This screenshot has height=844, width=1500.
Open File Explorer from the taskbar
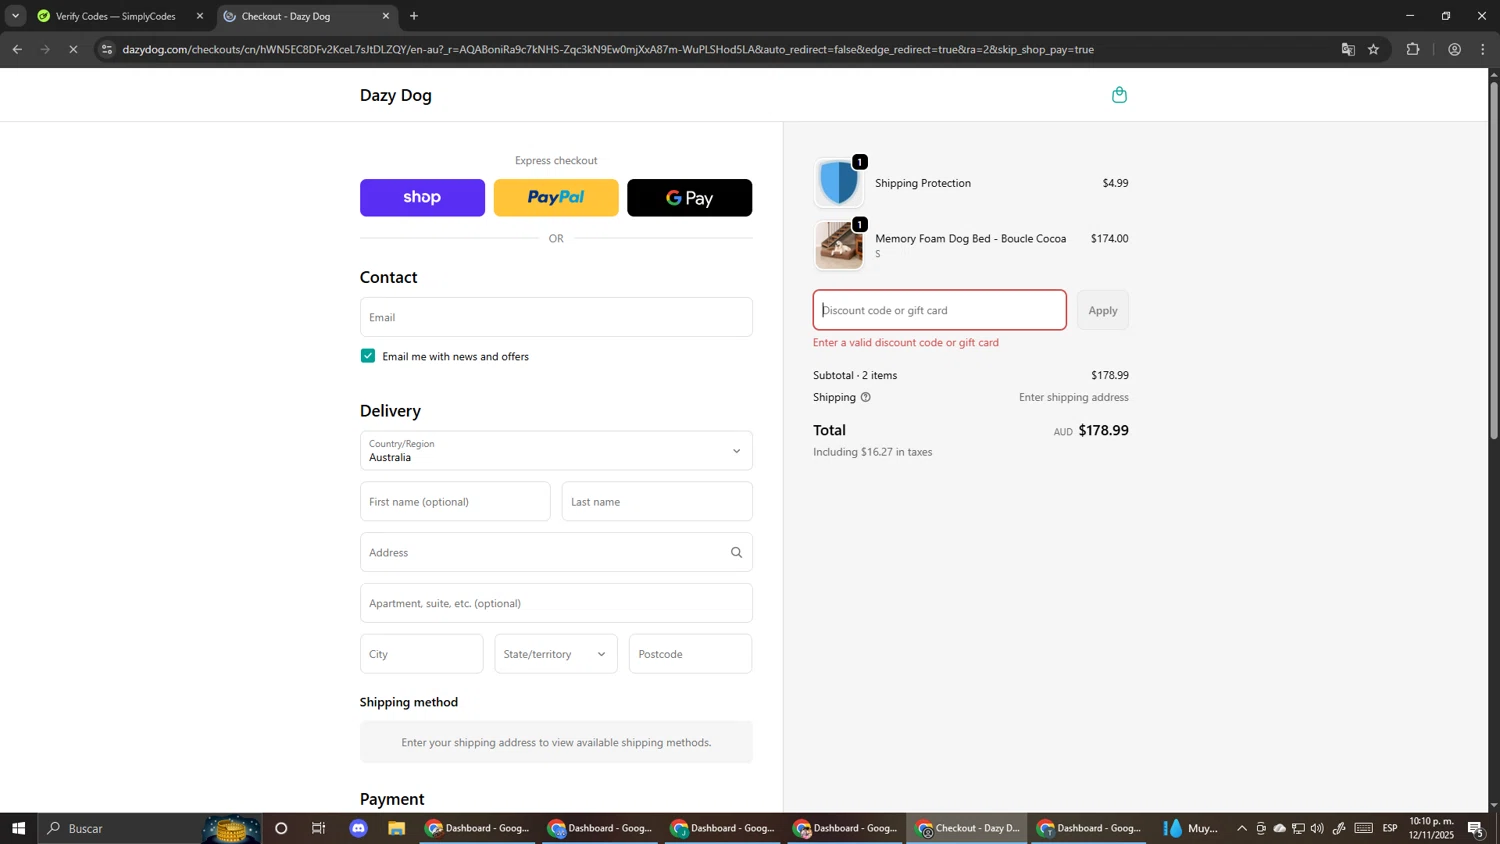point(397,828)
